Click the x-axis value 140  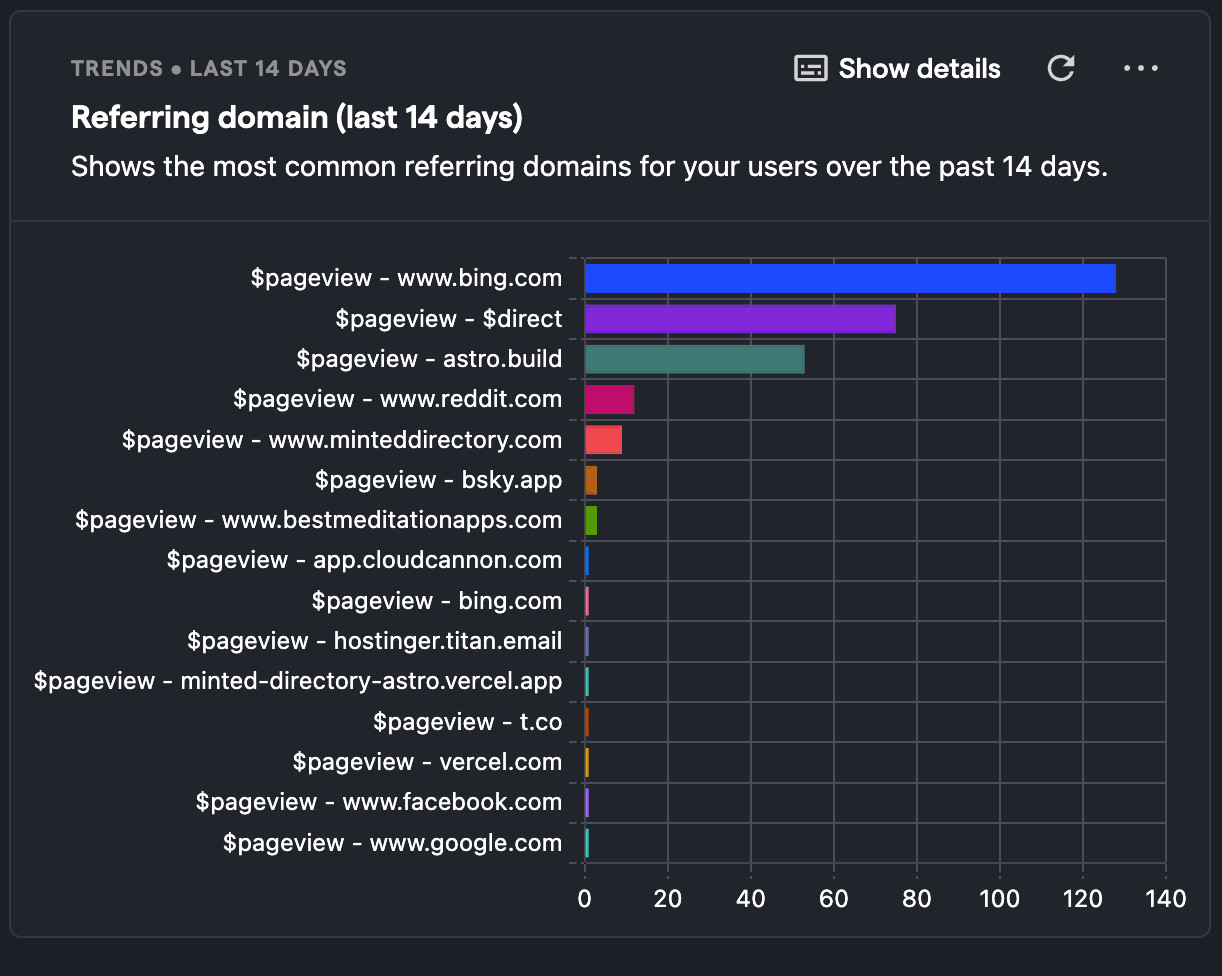pos(1166,898)
